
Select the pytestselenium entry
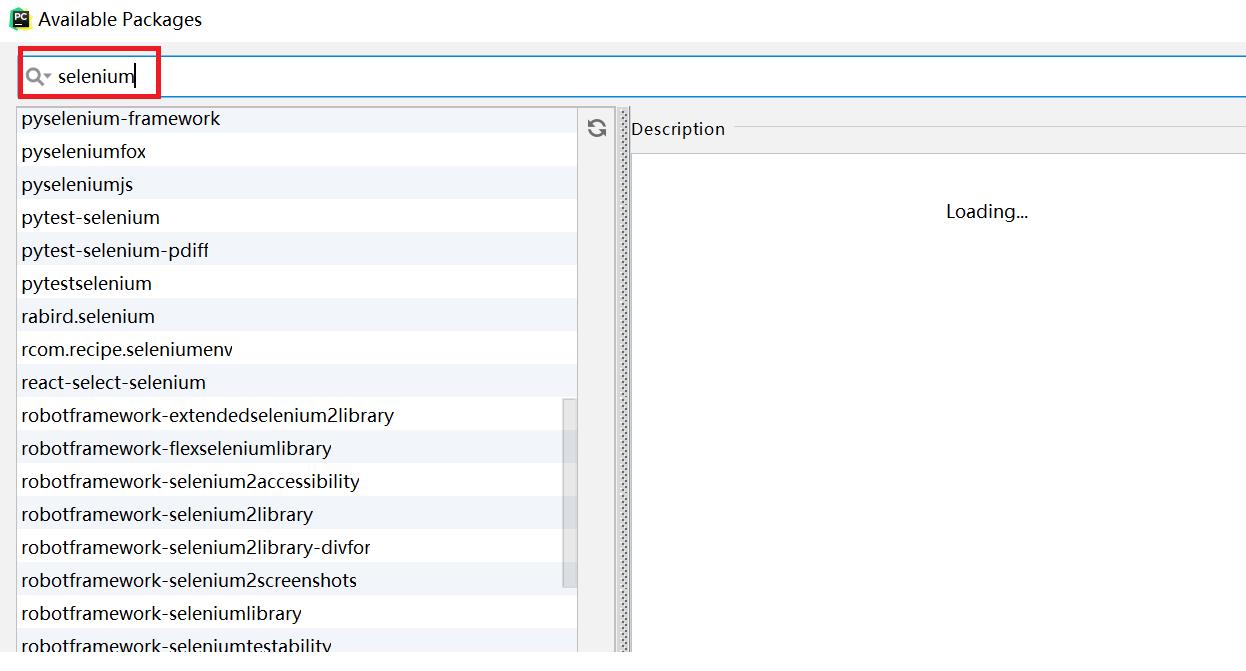tap(87, 284)
